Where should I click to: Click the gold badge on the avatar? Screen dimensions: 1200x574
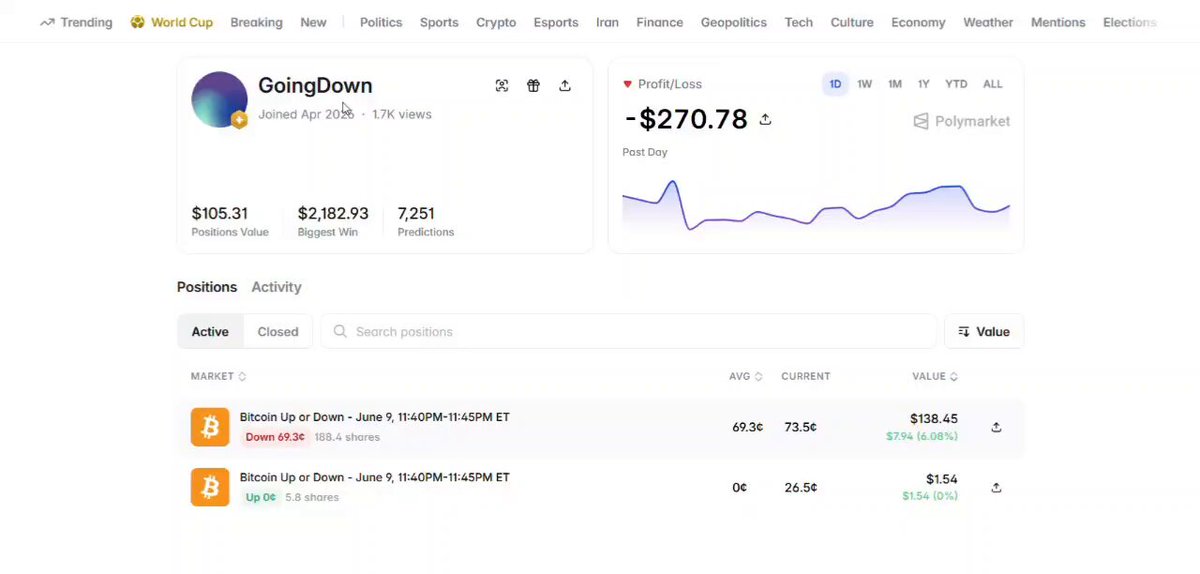tap(239, 120)
